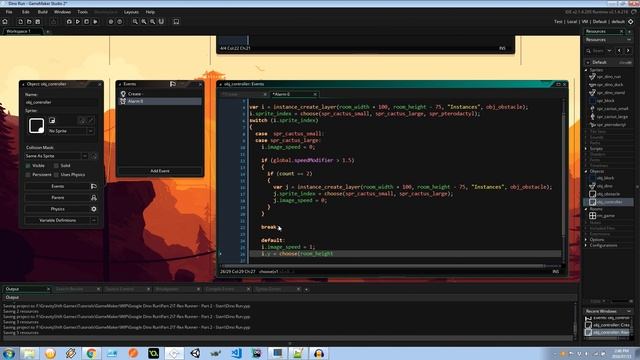Select the Alarm 0 event row
Viewport: 640px width, 360px height.
click(x=160, y=101)
